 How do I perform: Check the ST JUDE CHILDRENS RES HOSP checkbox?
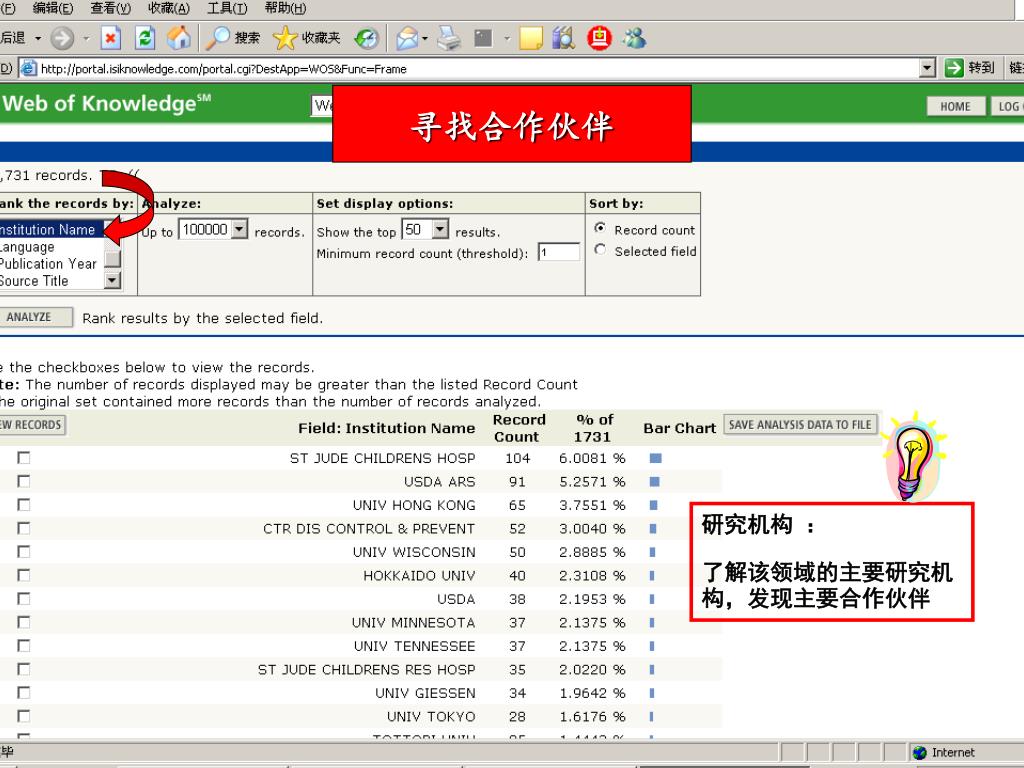[24, 669]
